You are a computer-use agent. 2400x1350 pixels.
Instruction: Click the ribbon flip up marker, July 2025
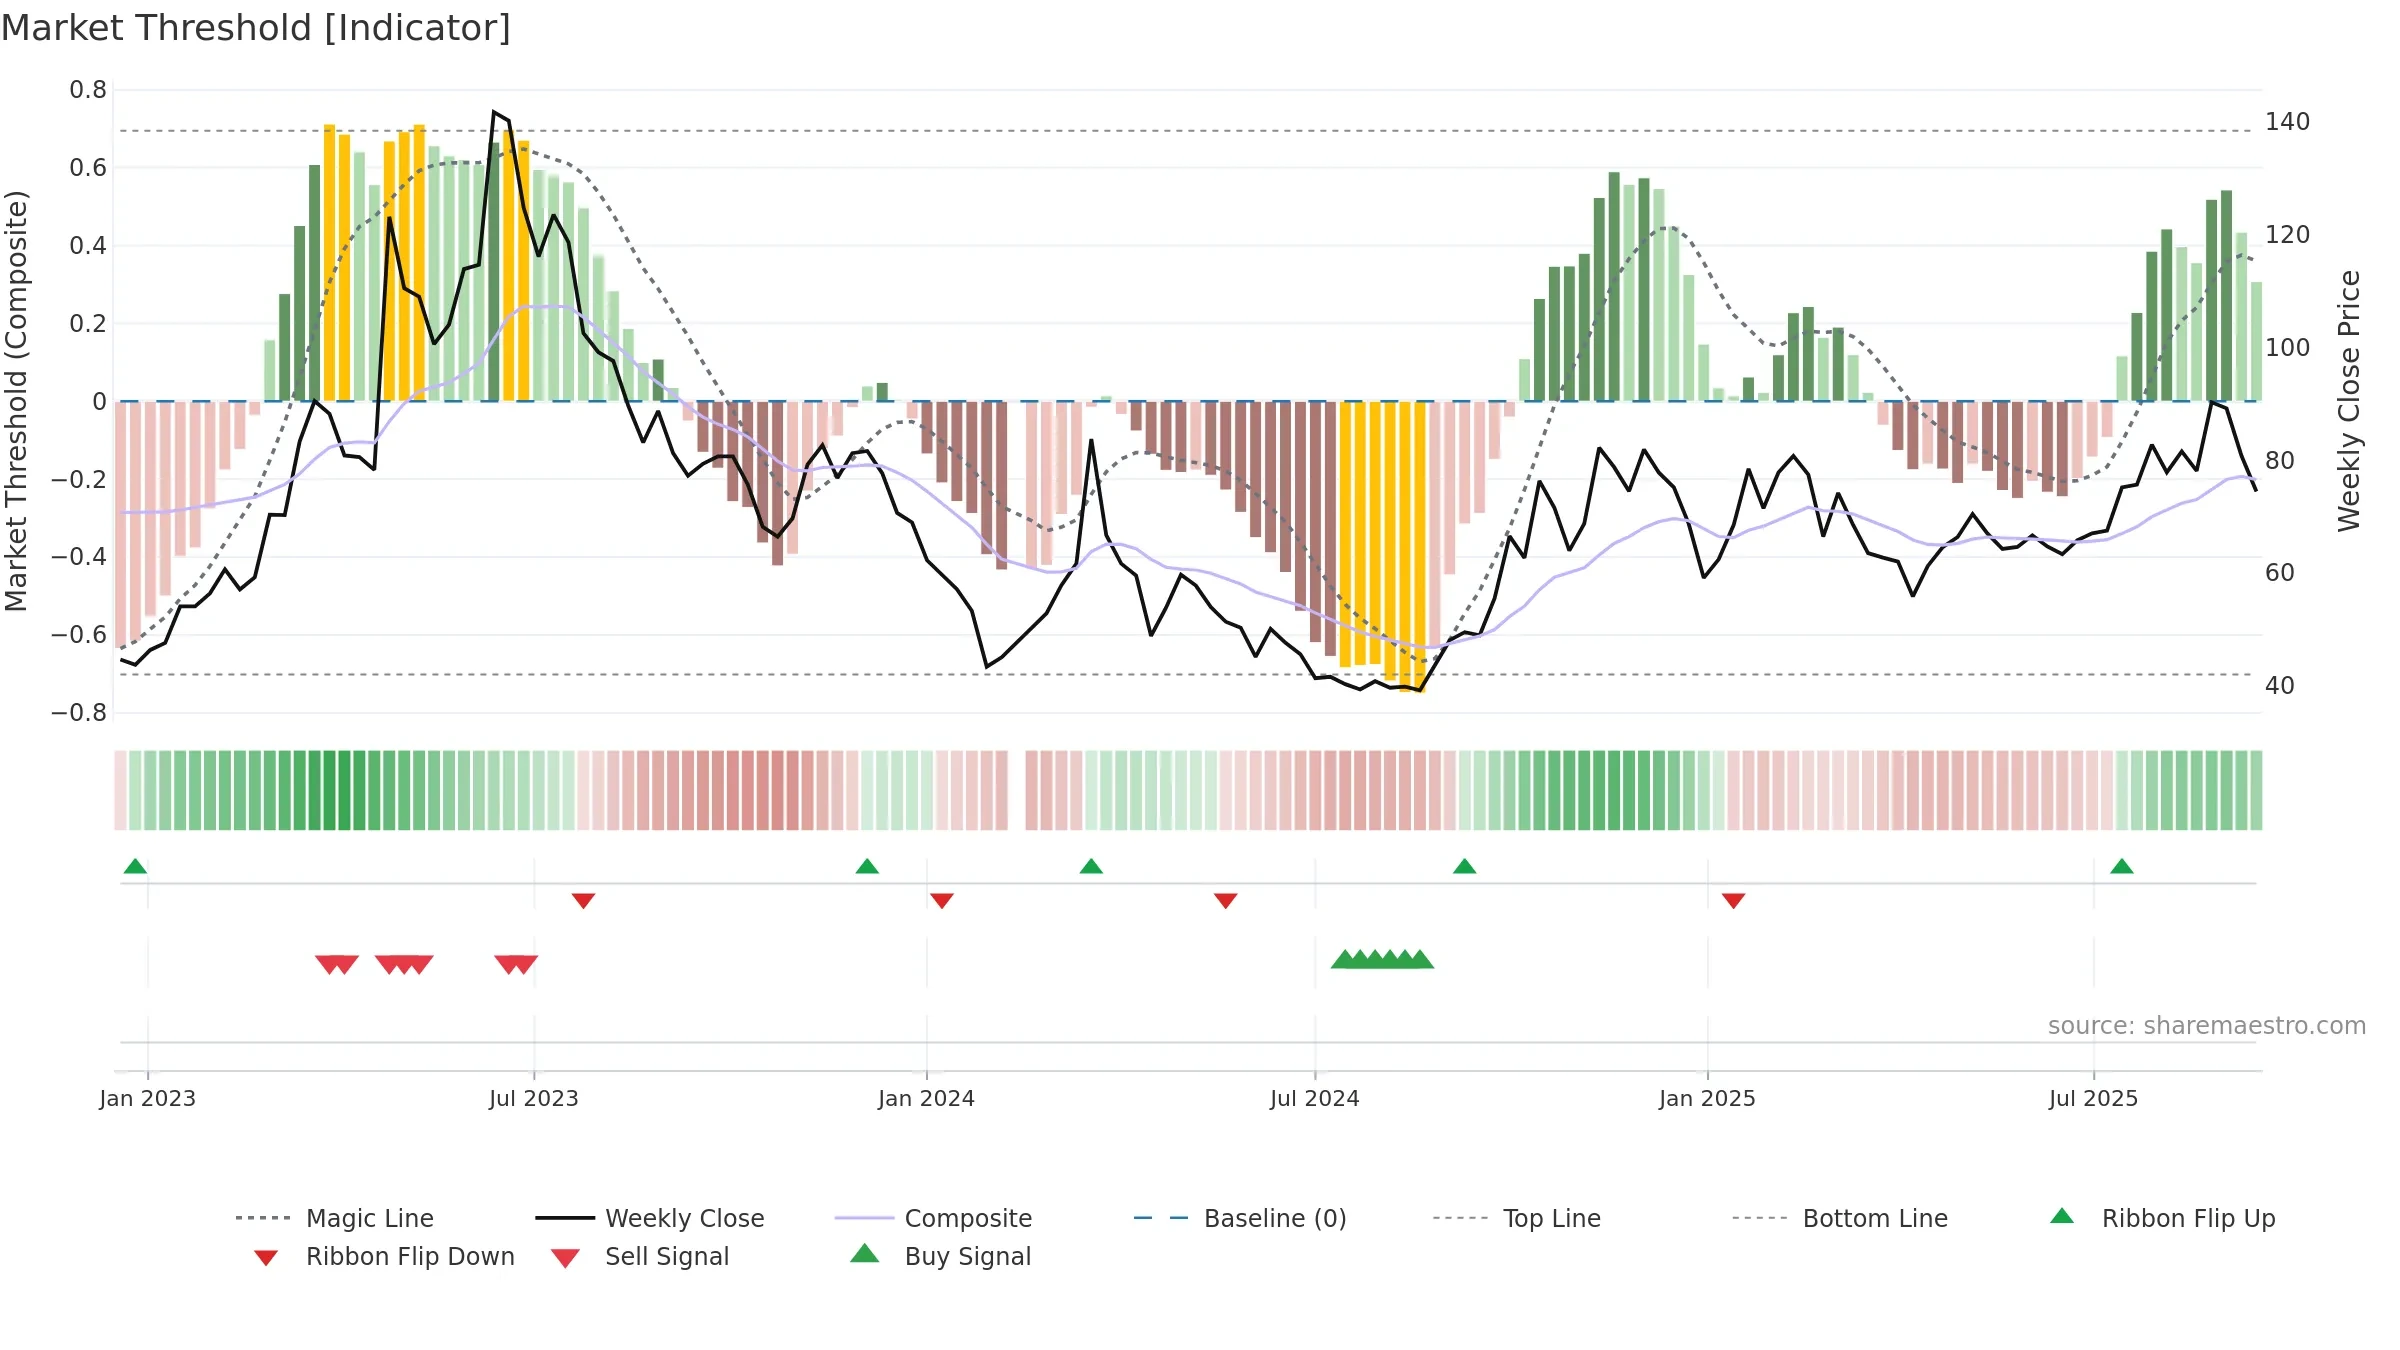pyautogui.click(x=2122, y=866)
